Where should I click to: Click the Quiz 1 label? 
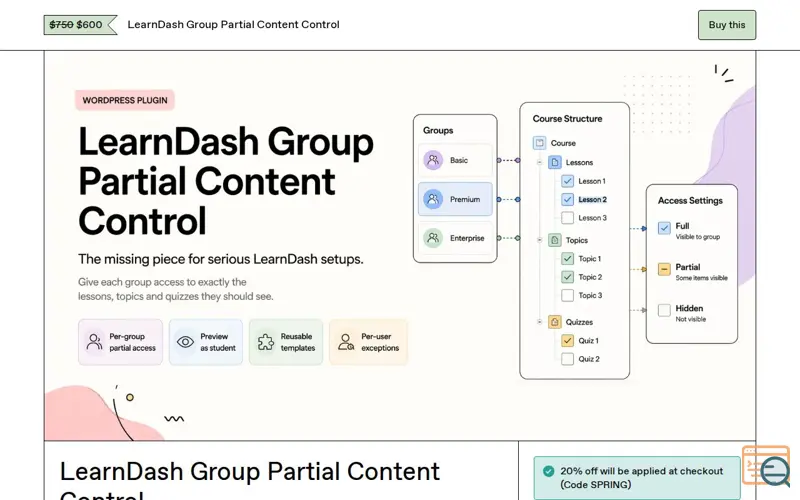click(588, 340)
